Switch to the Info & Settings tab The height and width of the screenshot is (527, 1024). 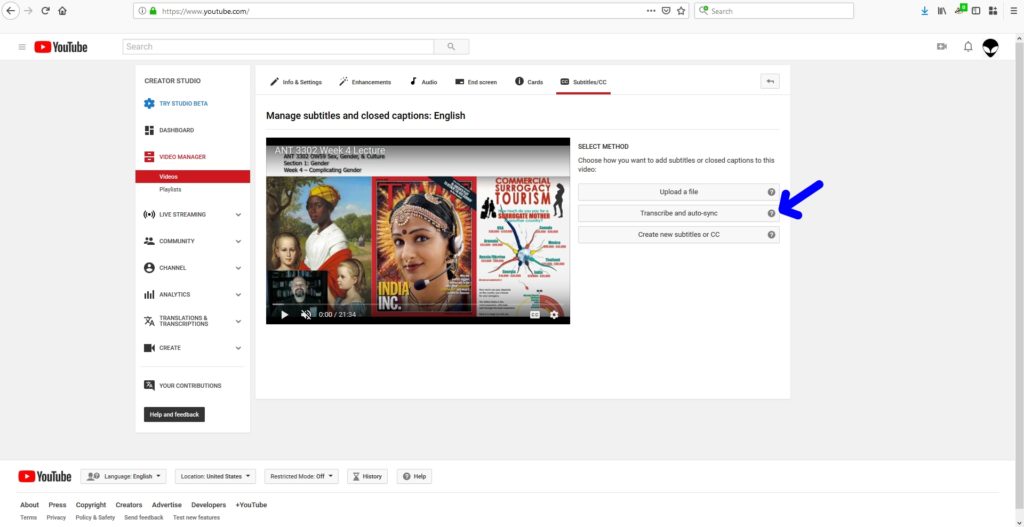296,82
